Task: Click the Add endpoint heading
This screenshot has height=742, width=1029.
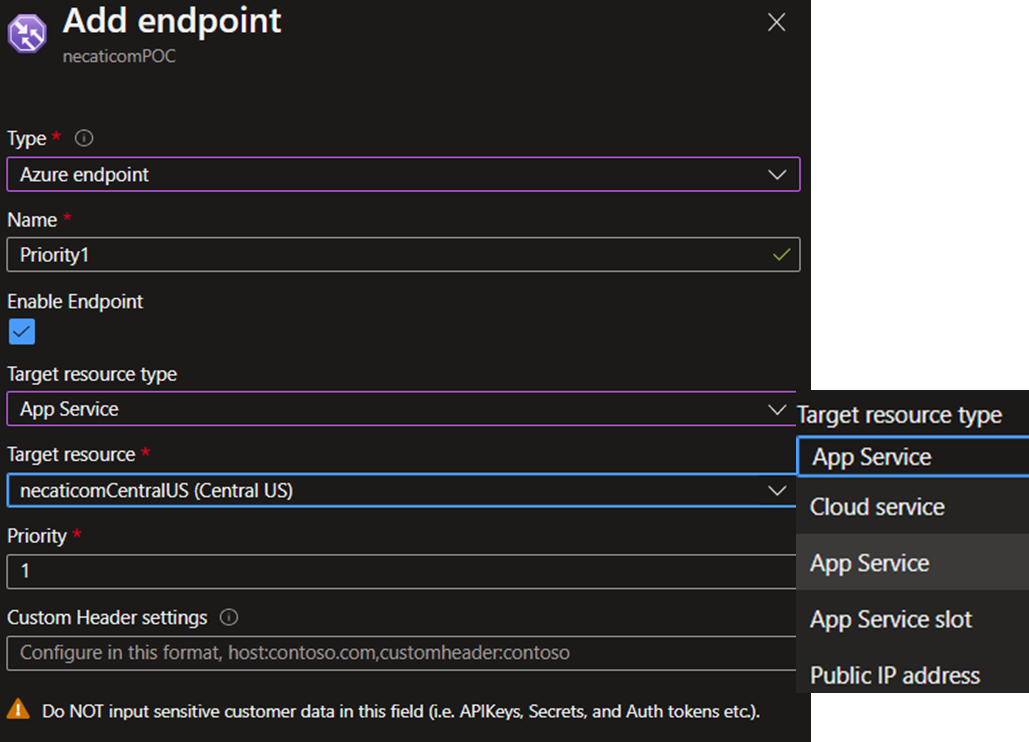Action: pos(172,21)
